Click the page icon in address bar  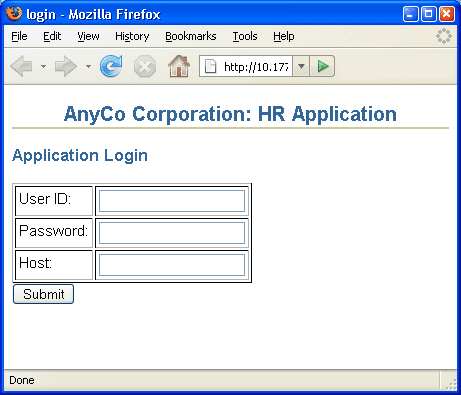click(210, 66)
